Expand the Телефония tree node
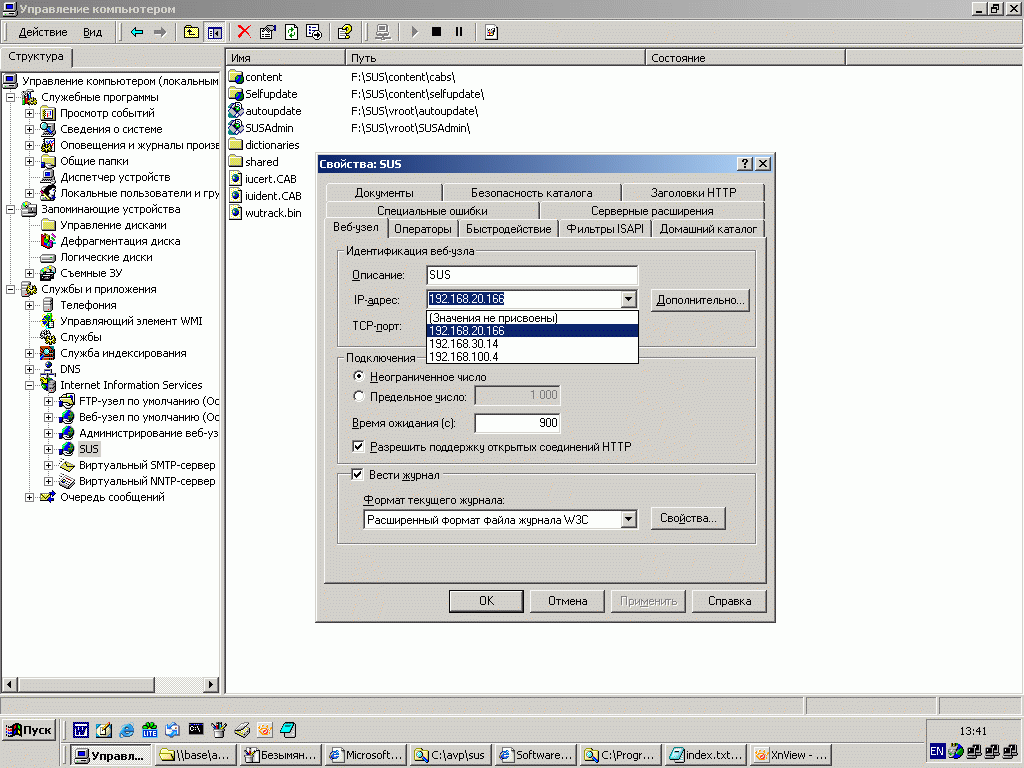This screenshot has height=768, width=1024. click(29, 305)
